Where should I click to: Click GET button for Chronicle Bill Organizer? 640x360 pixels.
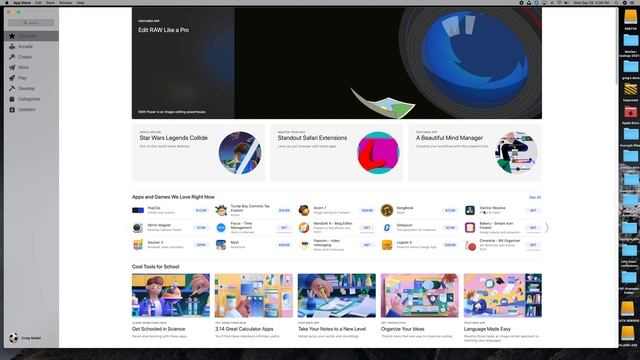(x=533, y=245)
